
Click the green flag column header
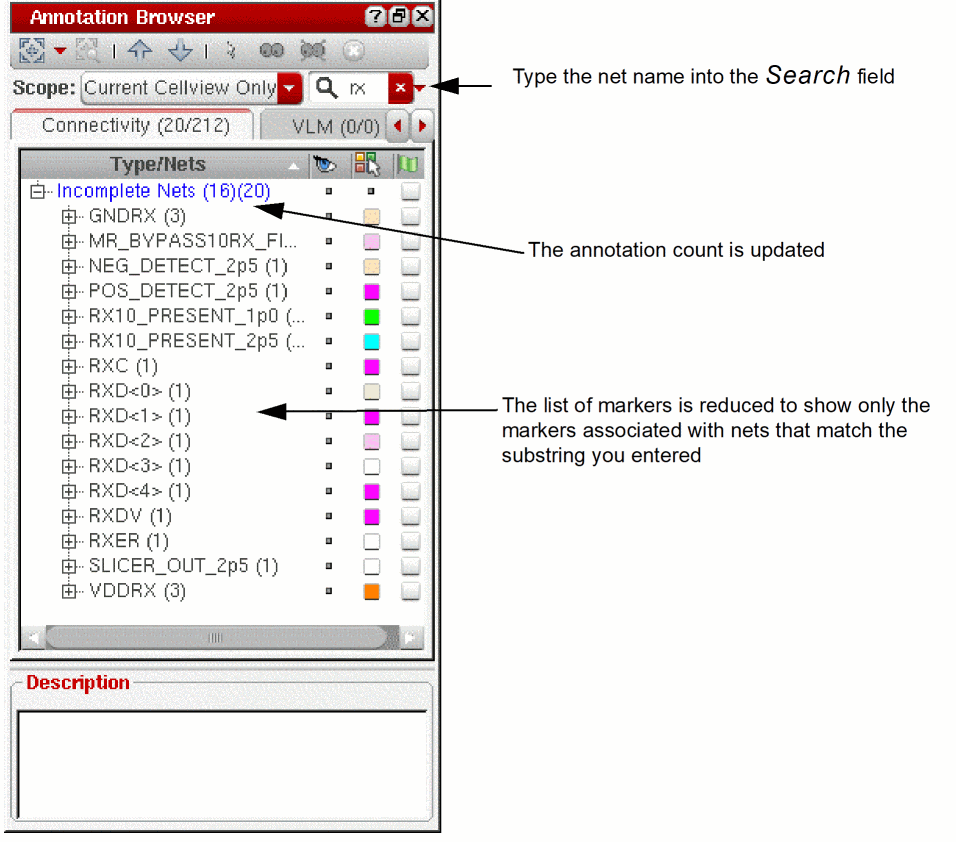pos(407,165)
